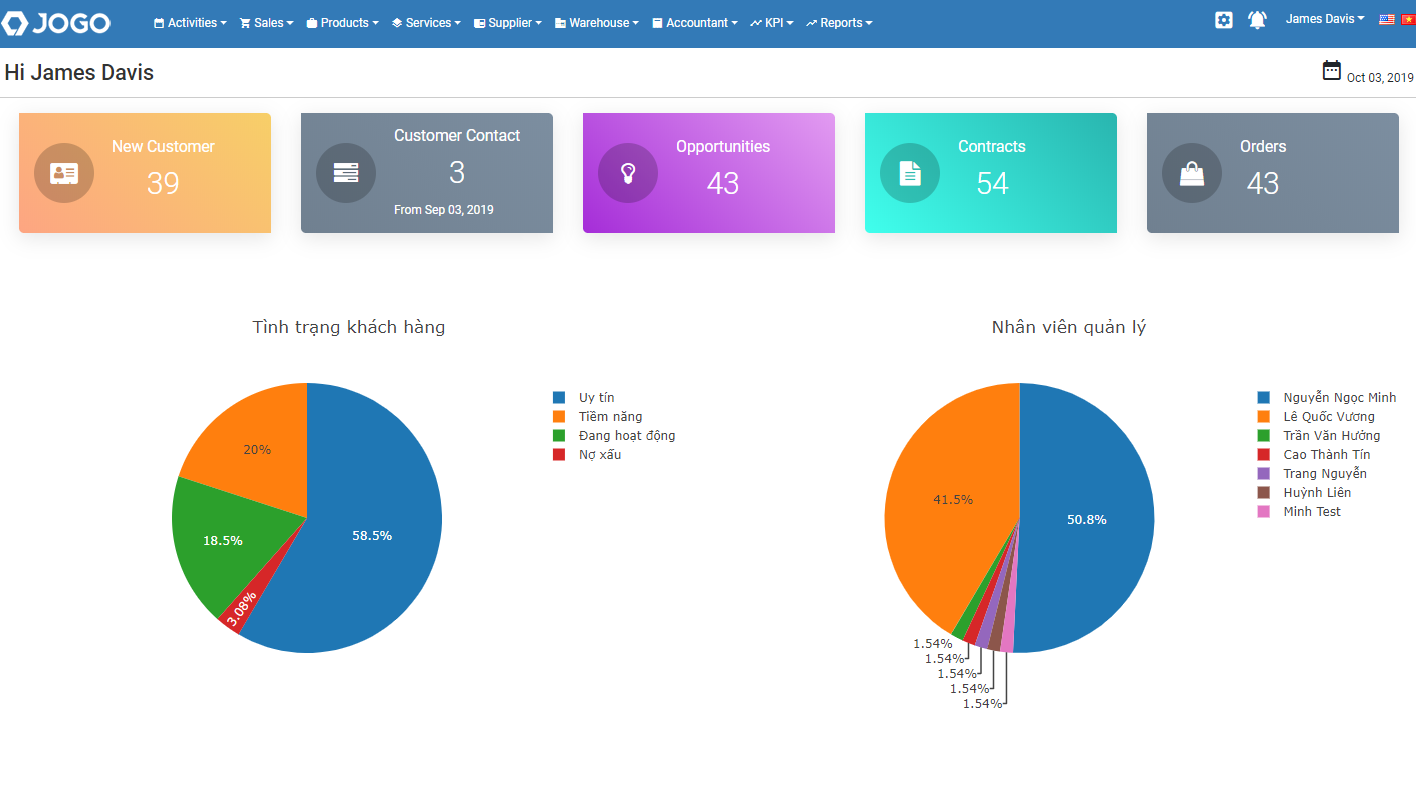
Task: Expand the Warehouse dropdown menu
Action: pos(597,23)
